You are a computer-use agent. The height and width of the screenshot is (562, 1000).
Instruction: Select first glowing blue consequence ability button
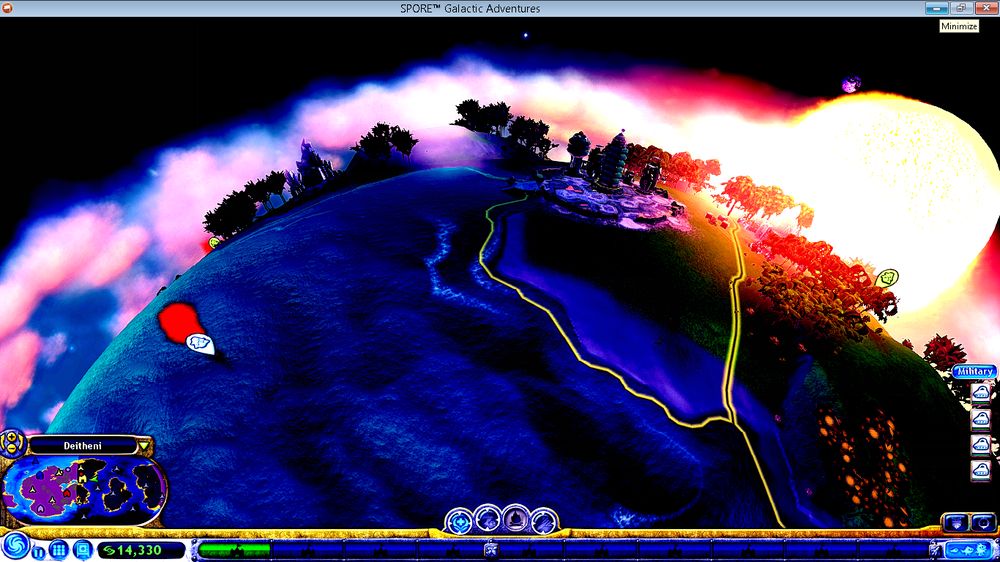pyautogui.click(x=459, y=521)
